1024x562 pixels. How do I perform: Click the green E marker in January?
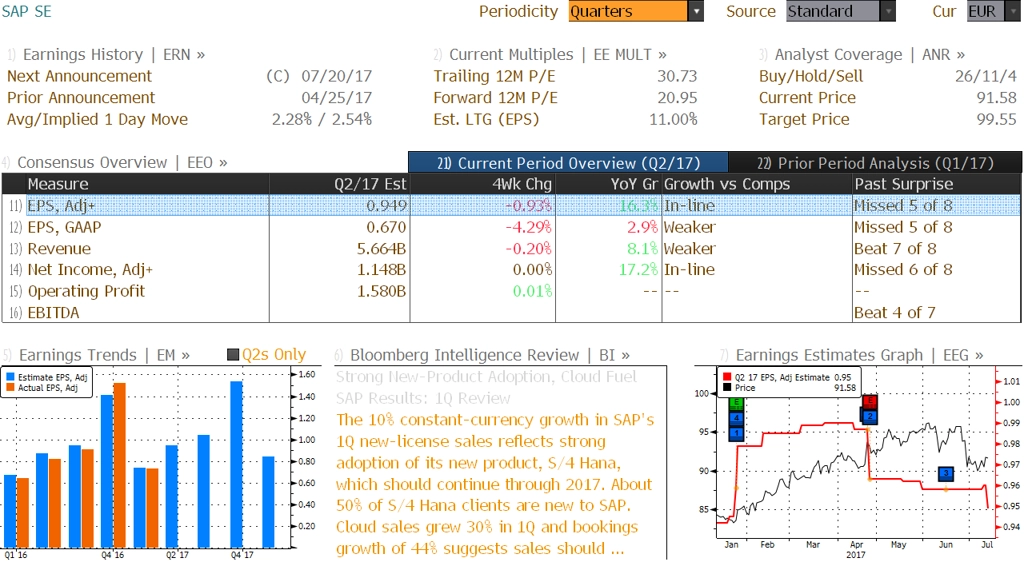tap(737, 403)
